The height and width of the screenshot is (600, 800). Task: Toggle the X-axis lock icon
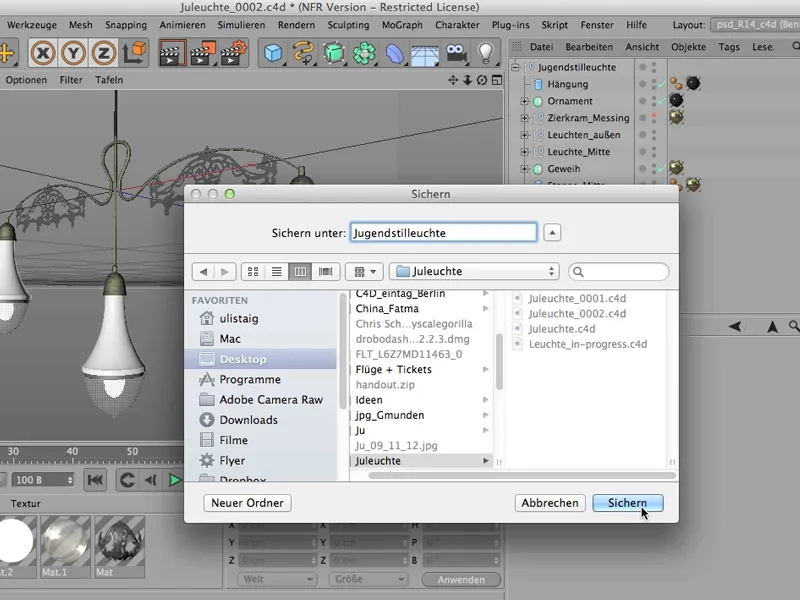(x=43, y=53)
